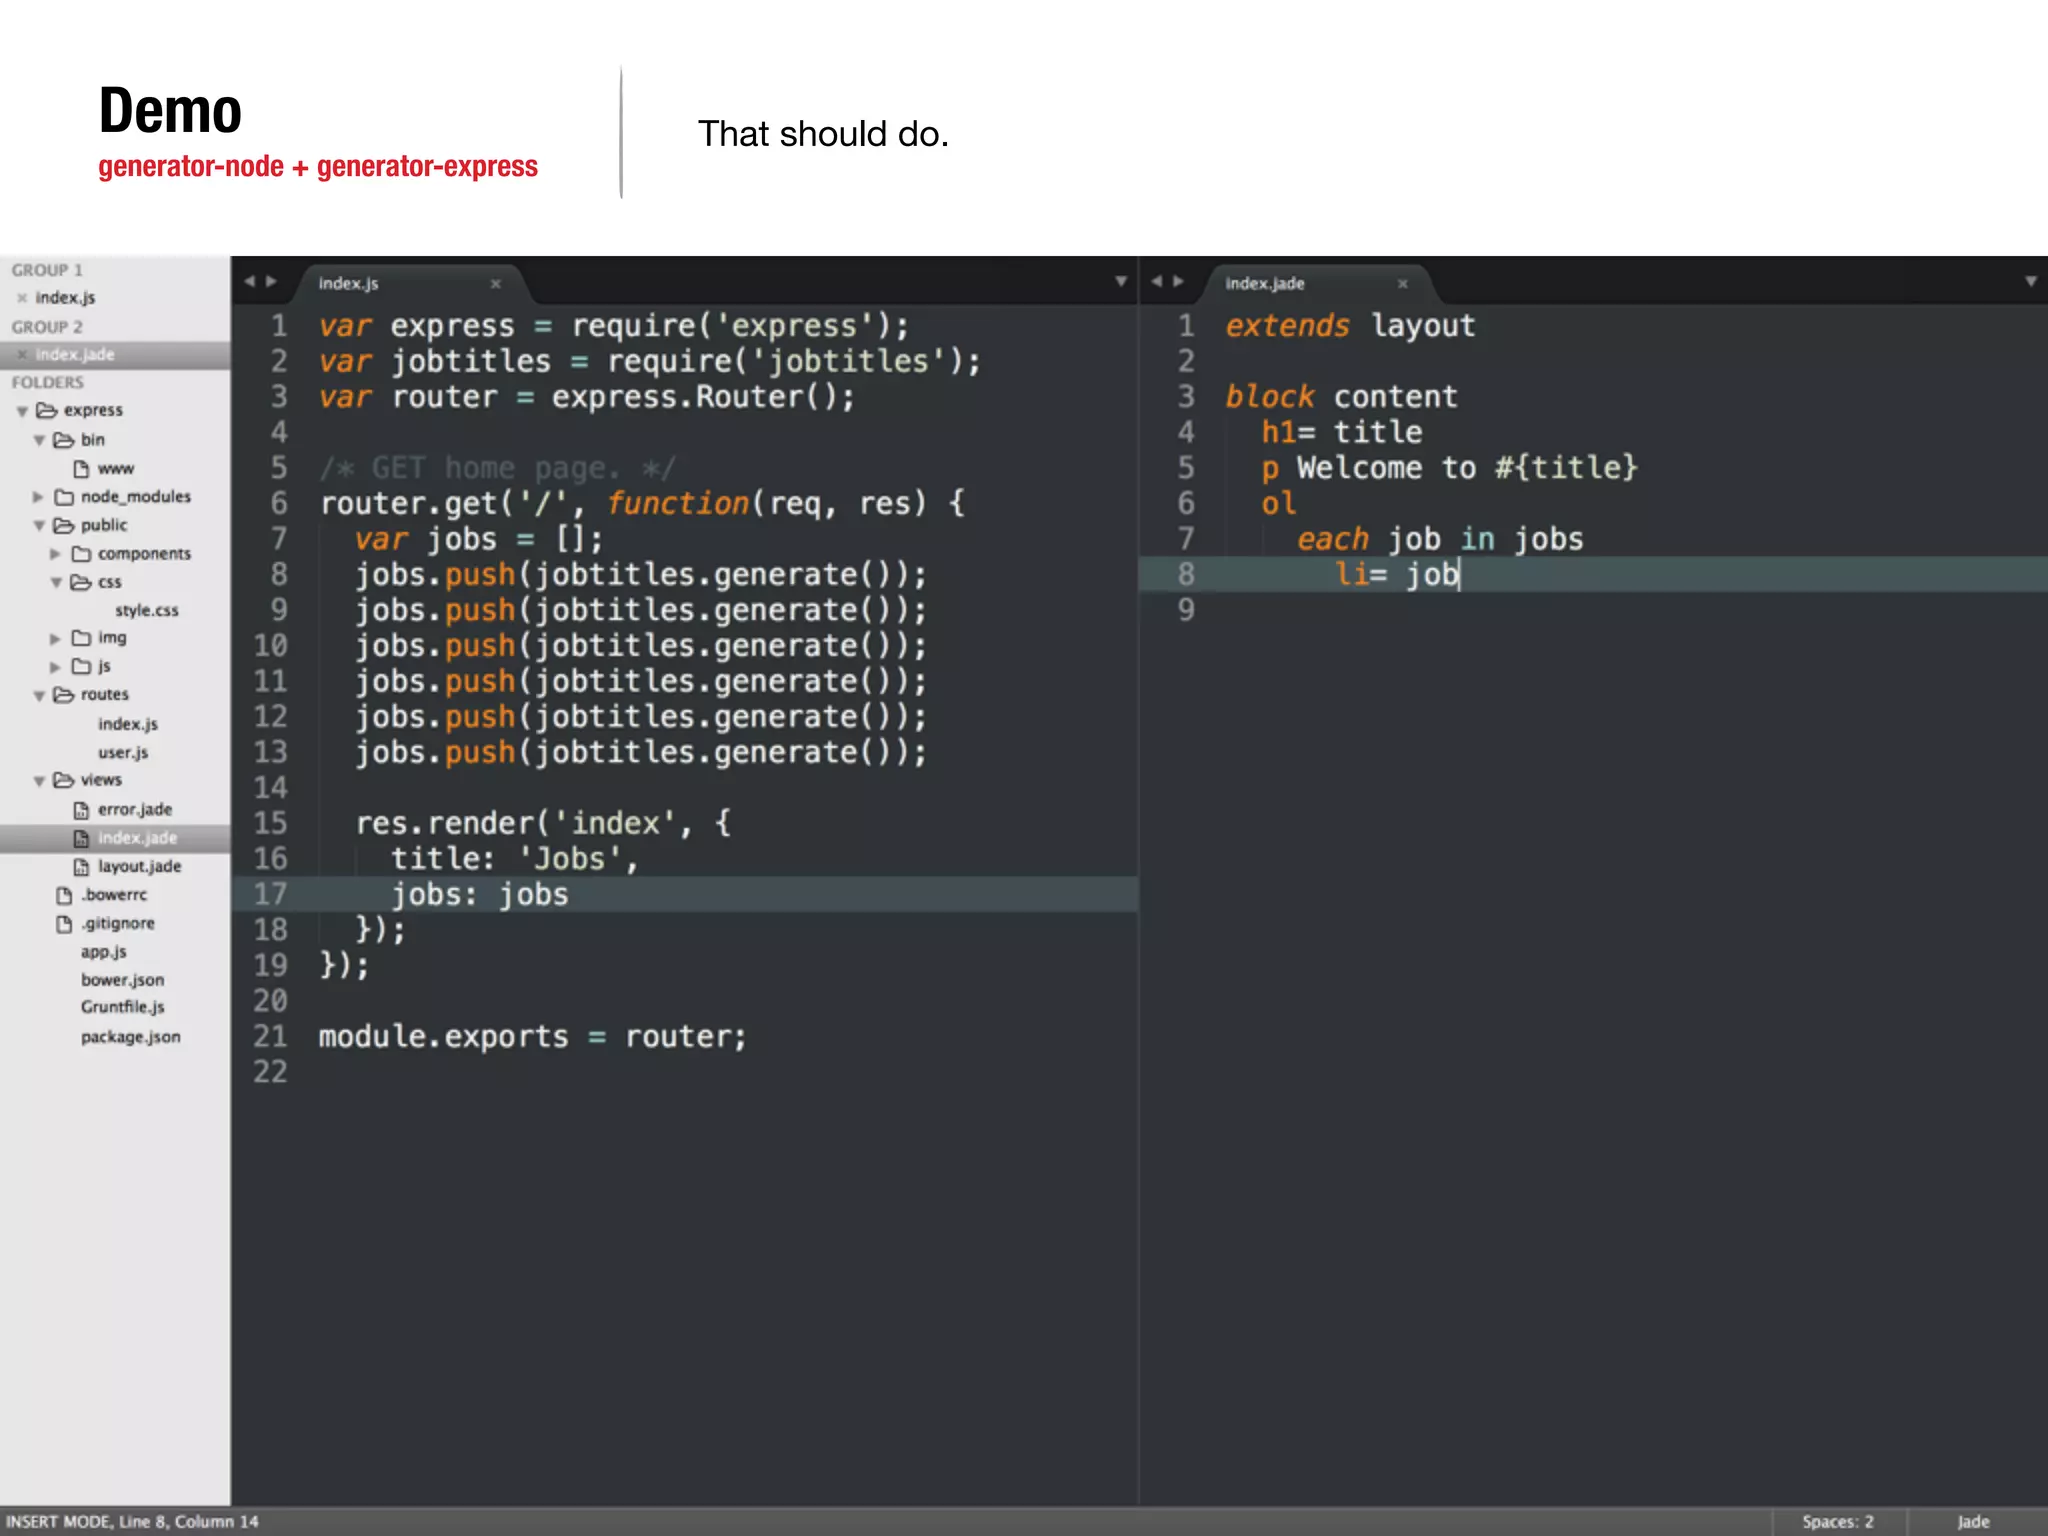Open the www file icon under bin
The image size is (2048, 1536).
tap(81, 469)
